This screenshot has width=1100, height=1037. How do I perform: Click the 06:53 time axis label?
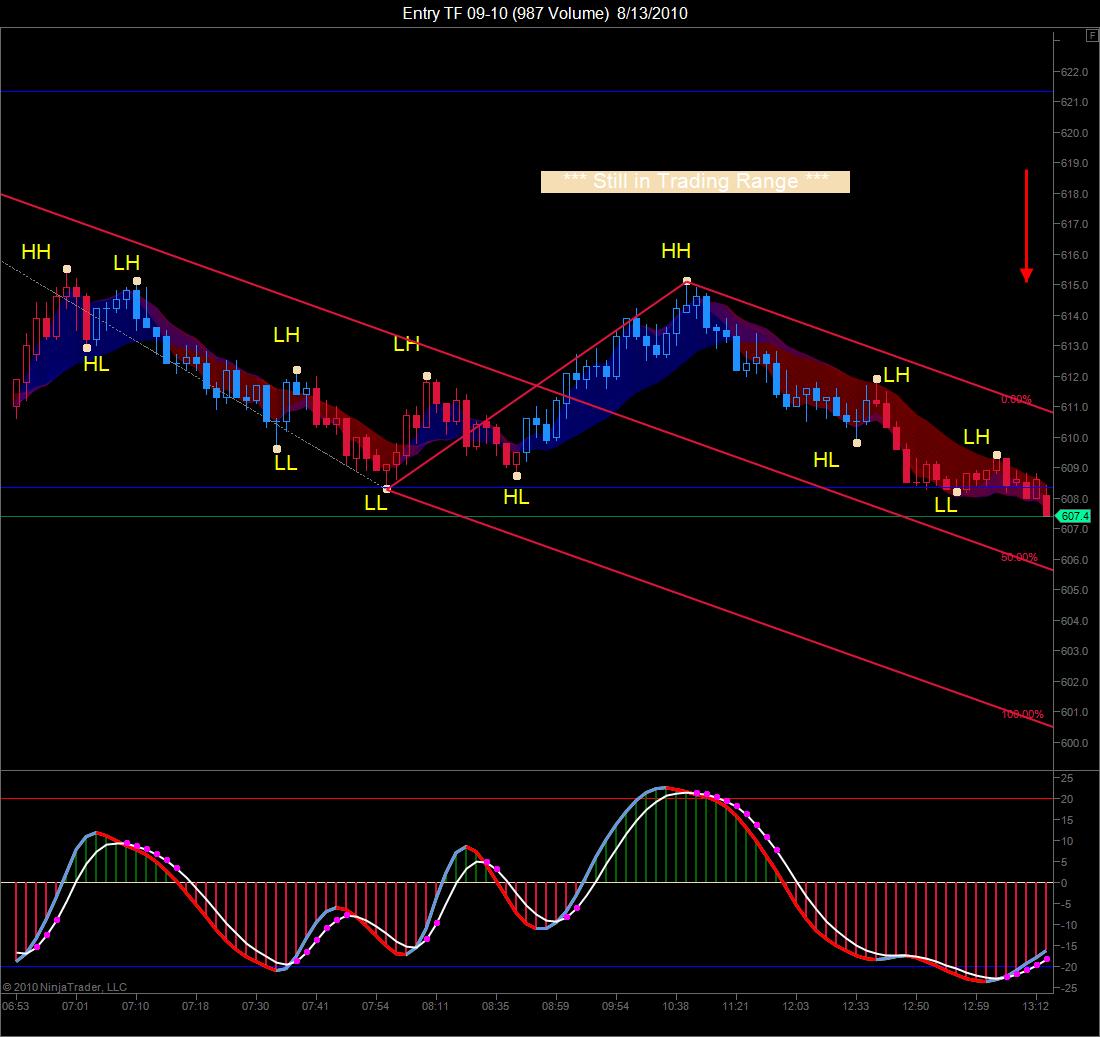pos(15,1006)
